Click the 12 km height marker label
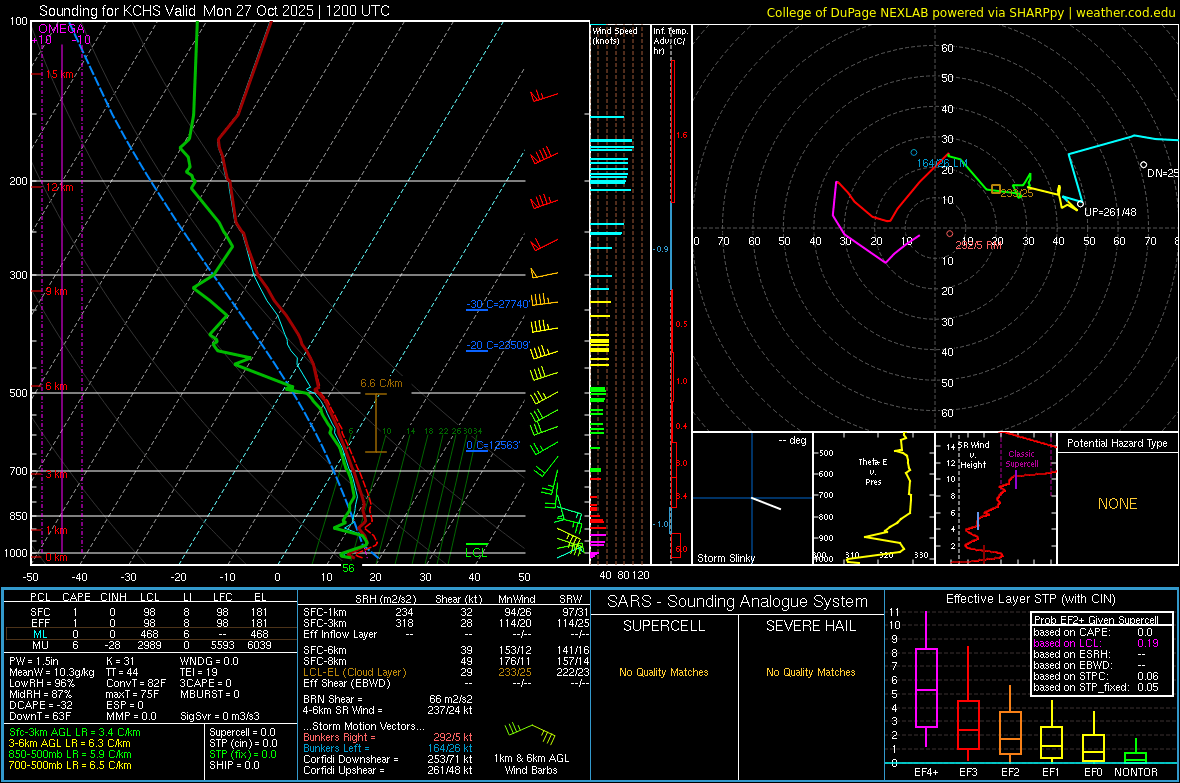1180x783 pixels. (x=59, y=187)
